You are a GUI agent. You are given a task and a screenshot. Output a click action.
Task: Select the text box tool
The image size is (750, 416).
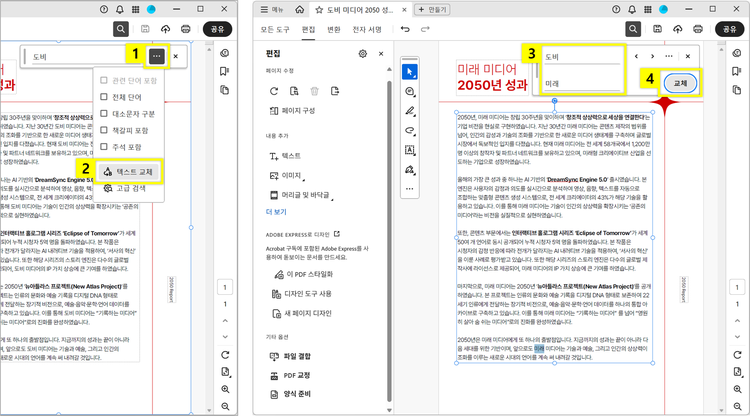[x=409, y=150]
